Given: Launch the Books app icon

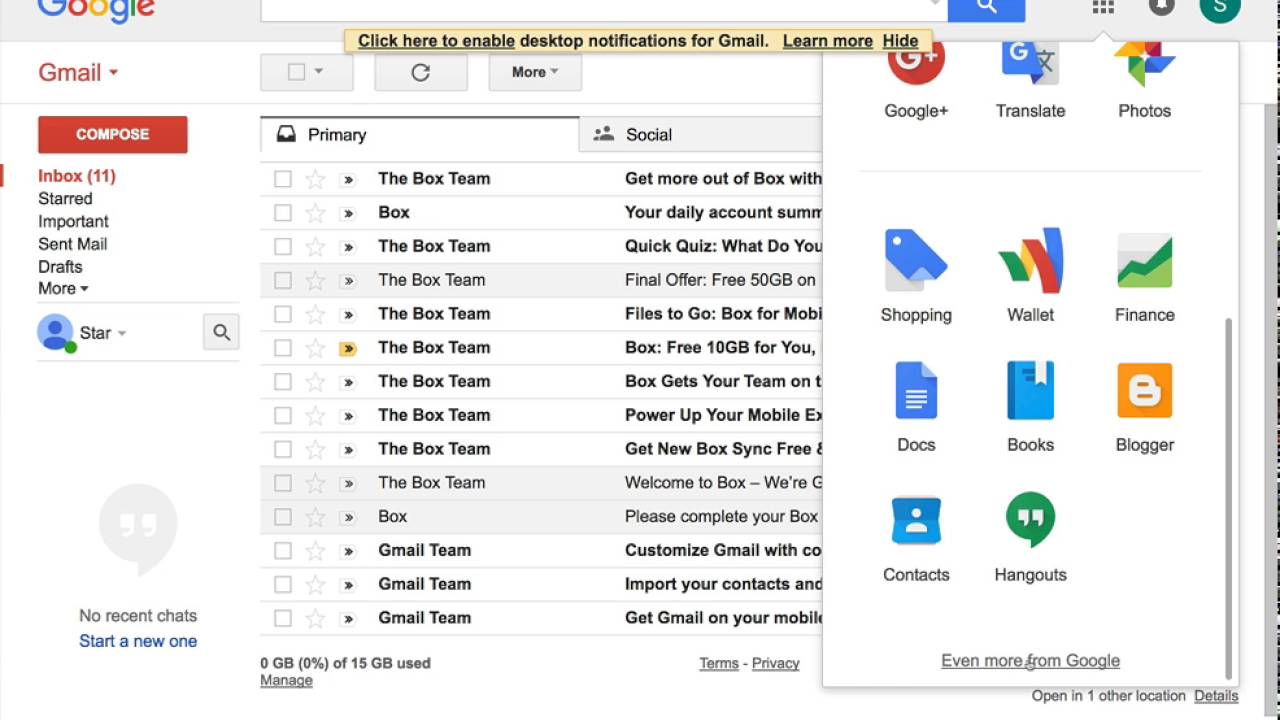Looking at the screenshot, I should [x=1030, y=391].
